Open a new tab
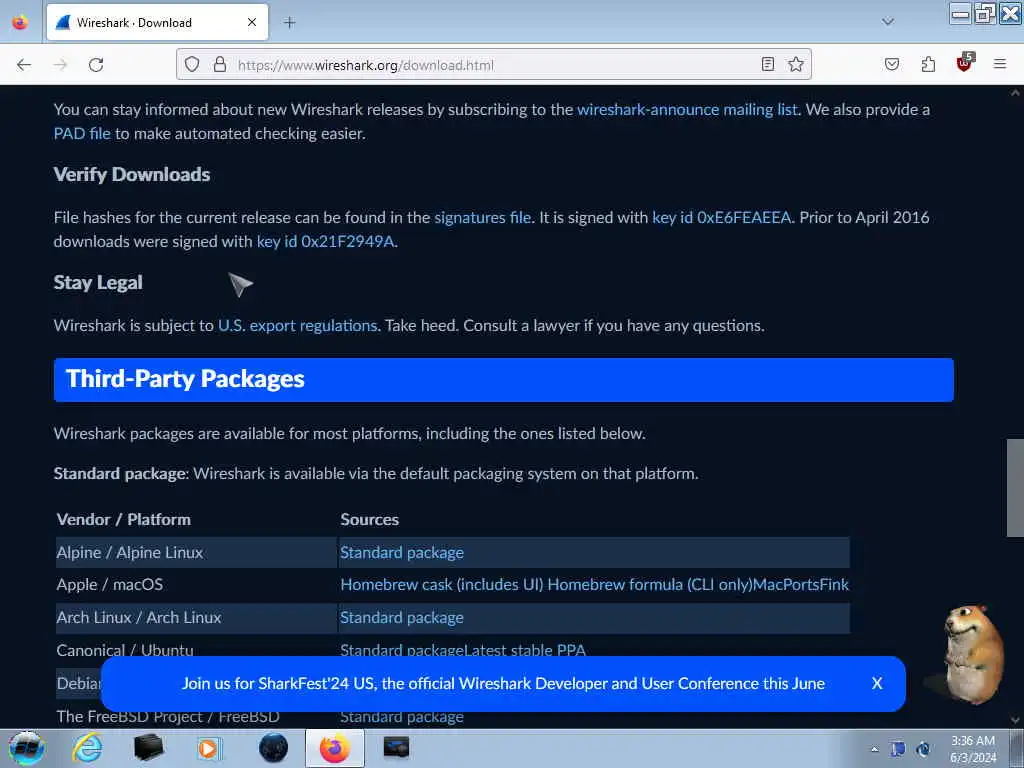1024x768 pixels. (289, 23)
